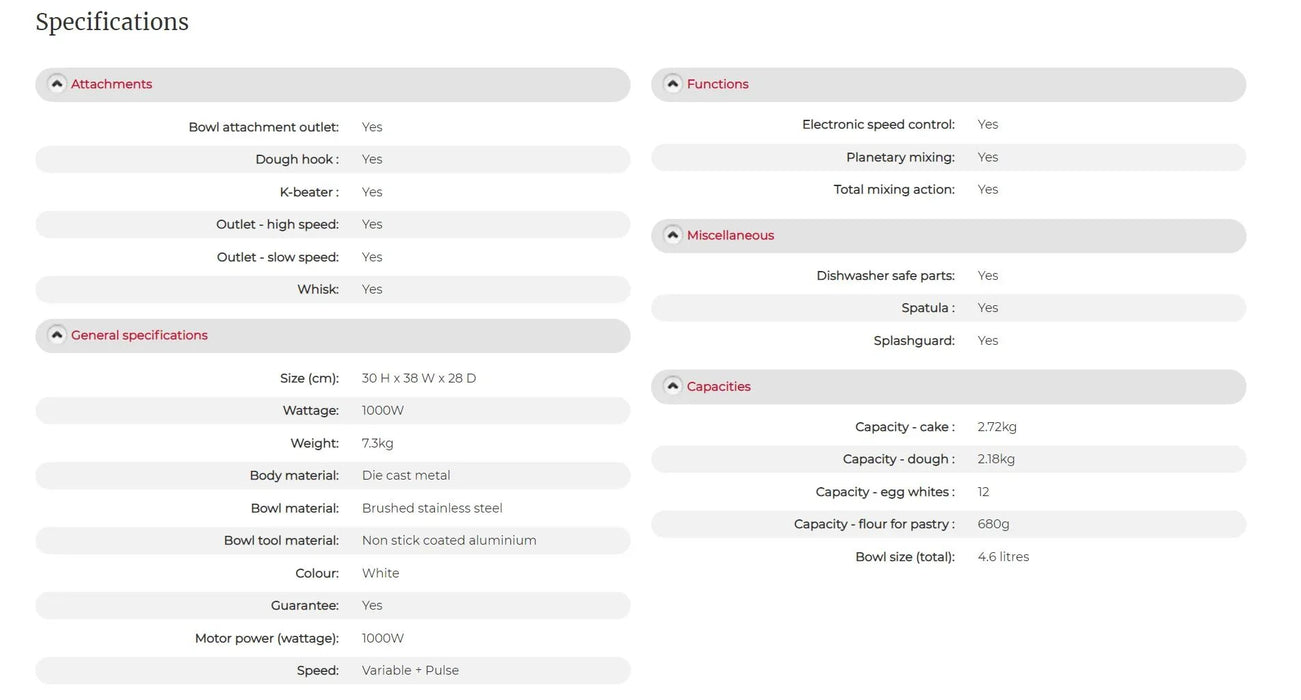Click the Variable + Pulse speed value
This screenshot has height=700, width=1301.
click(410, 670)
